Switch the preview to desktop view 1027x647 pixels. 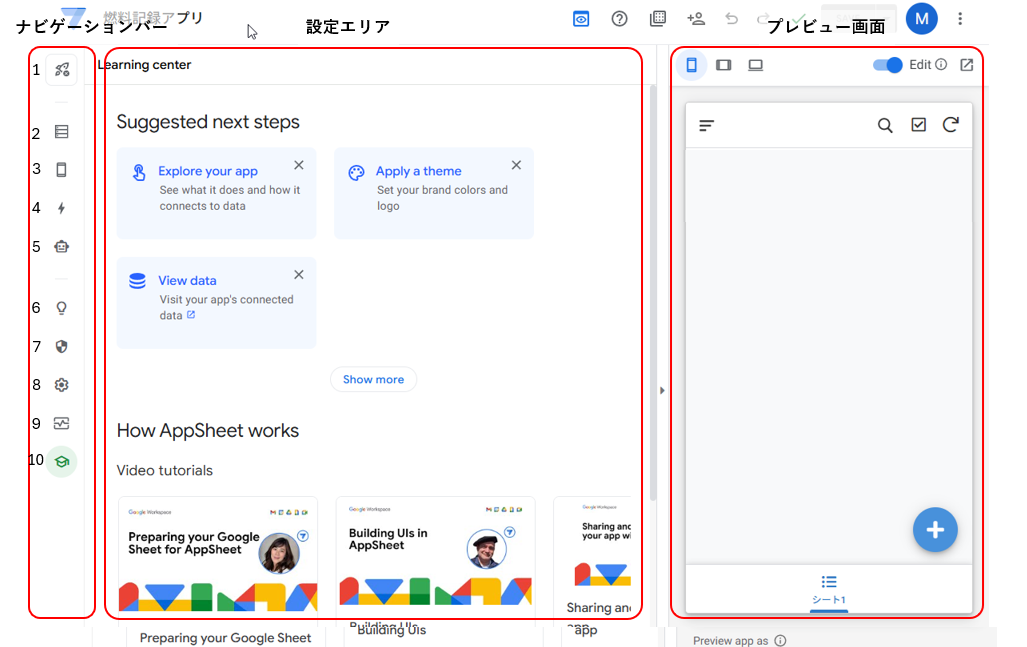click(x=756, y=64)
